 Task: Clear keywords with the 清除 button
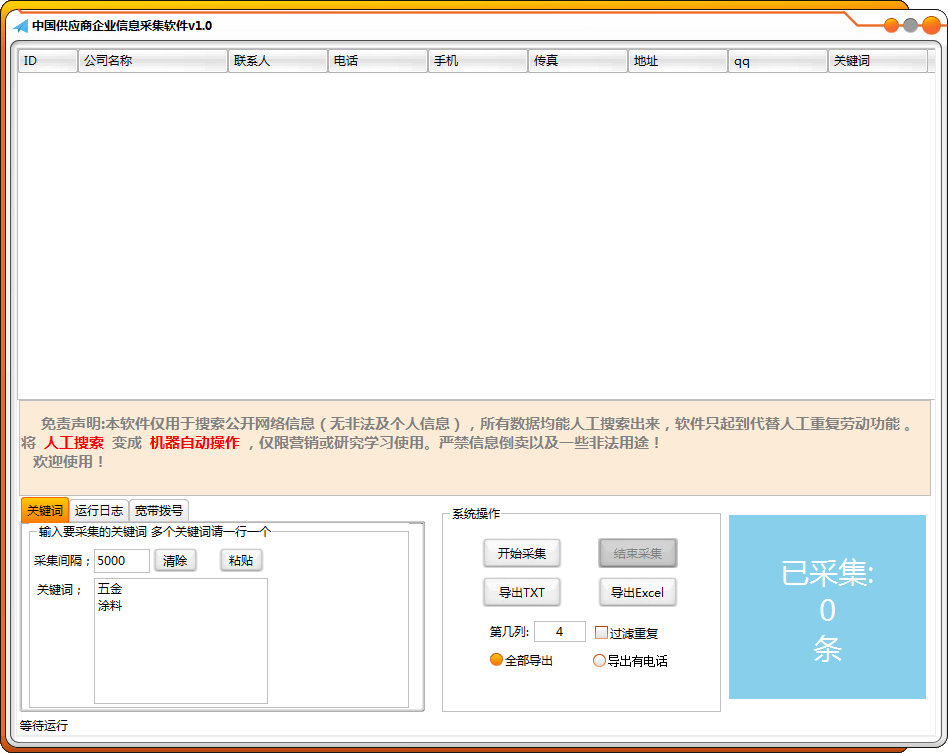coord(175,561)
